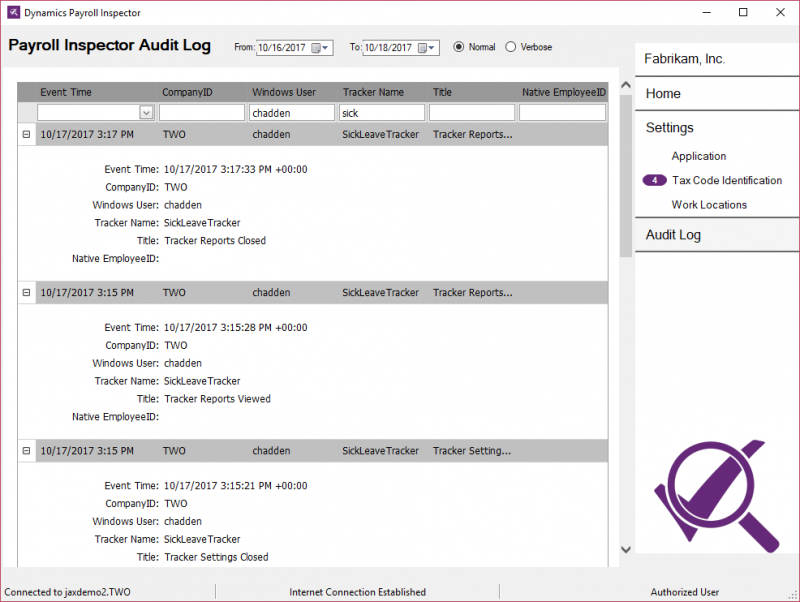Click the Connected to jaxdemo2.TWO status text
This screenshot has height=602, width=800.
coord(67,592)
